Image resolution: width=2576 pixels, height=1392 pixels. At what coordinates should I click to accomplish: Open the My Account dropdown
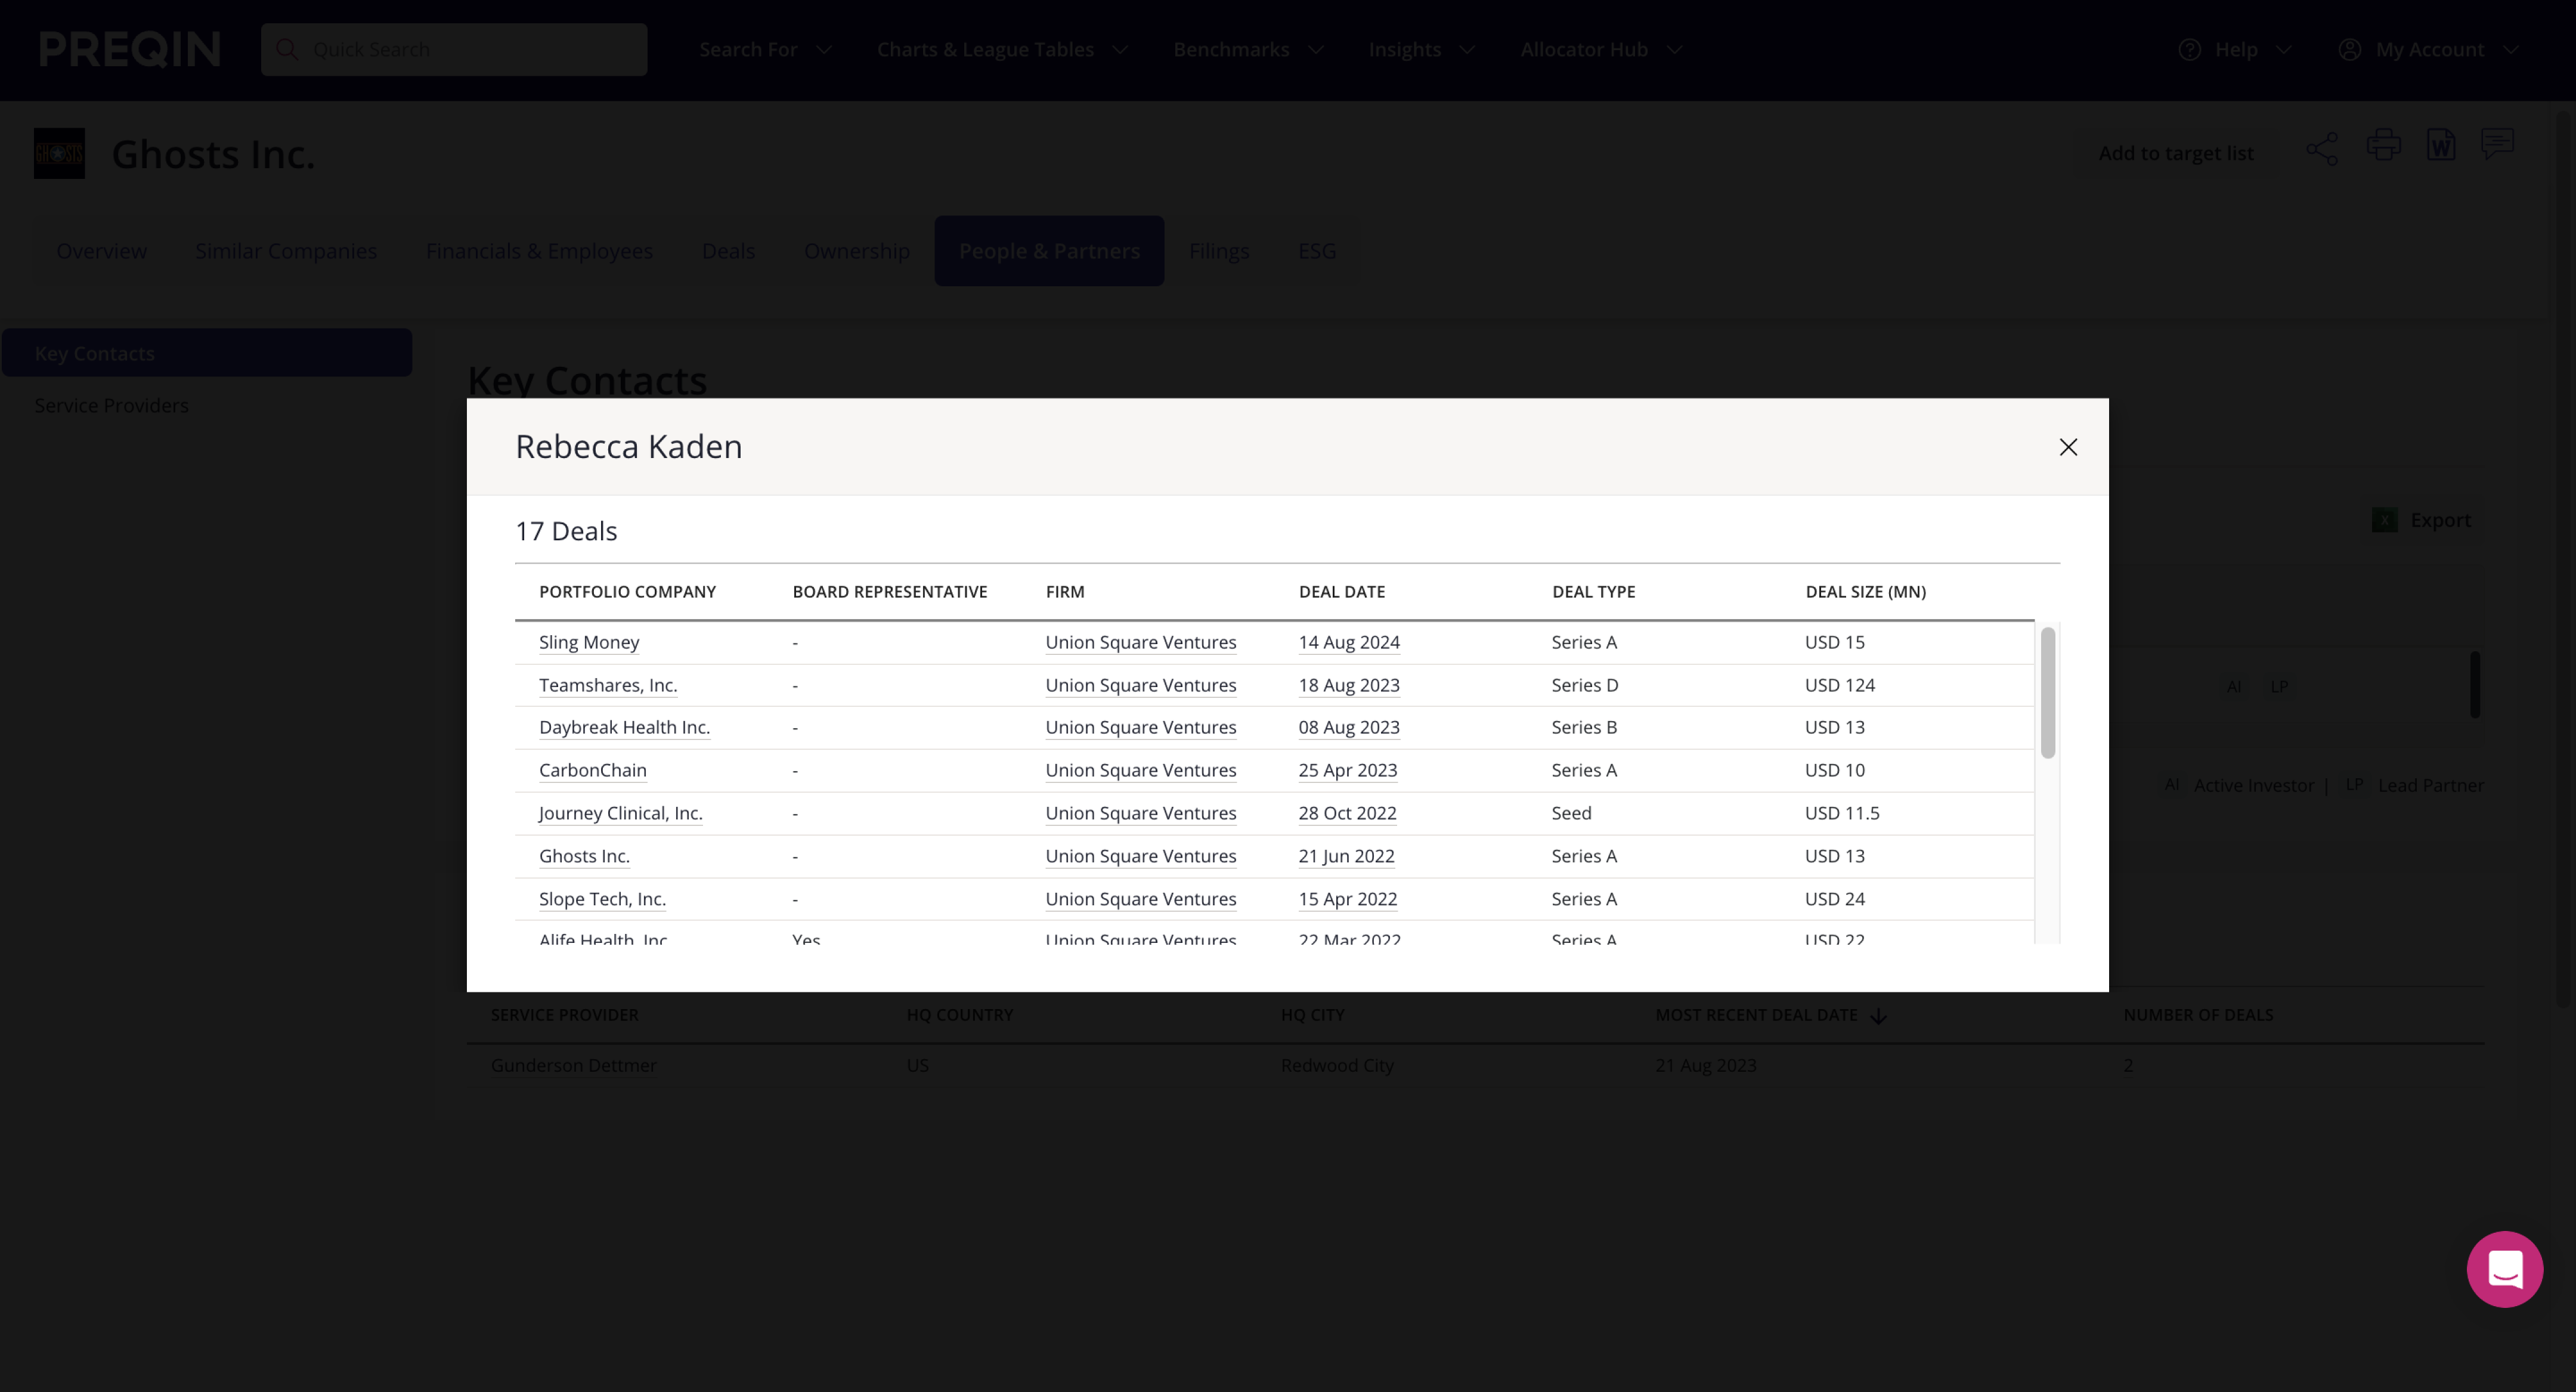point(2430,49)
